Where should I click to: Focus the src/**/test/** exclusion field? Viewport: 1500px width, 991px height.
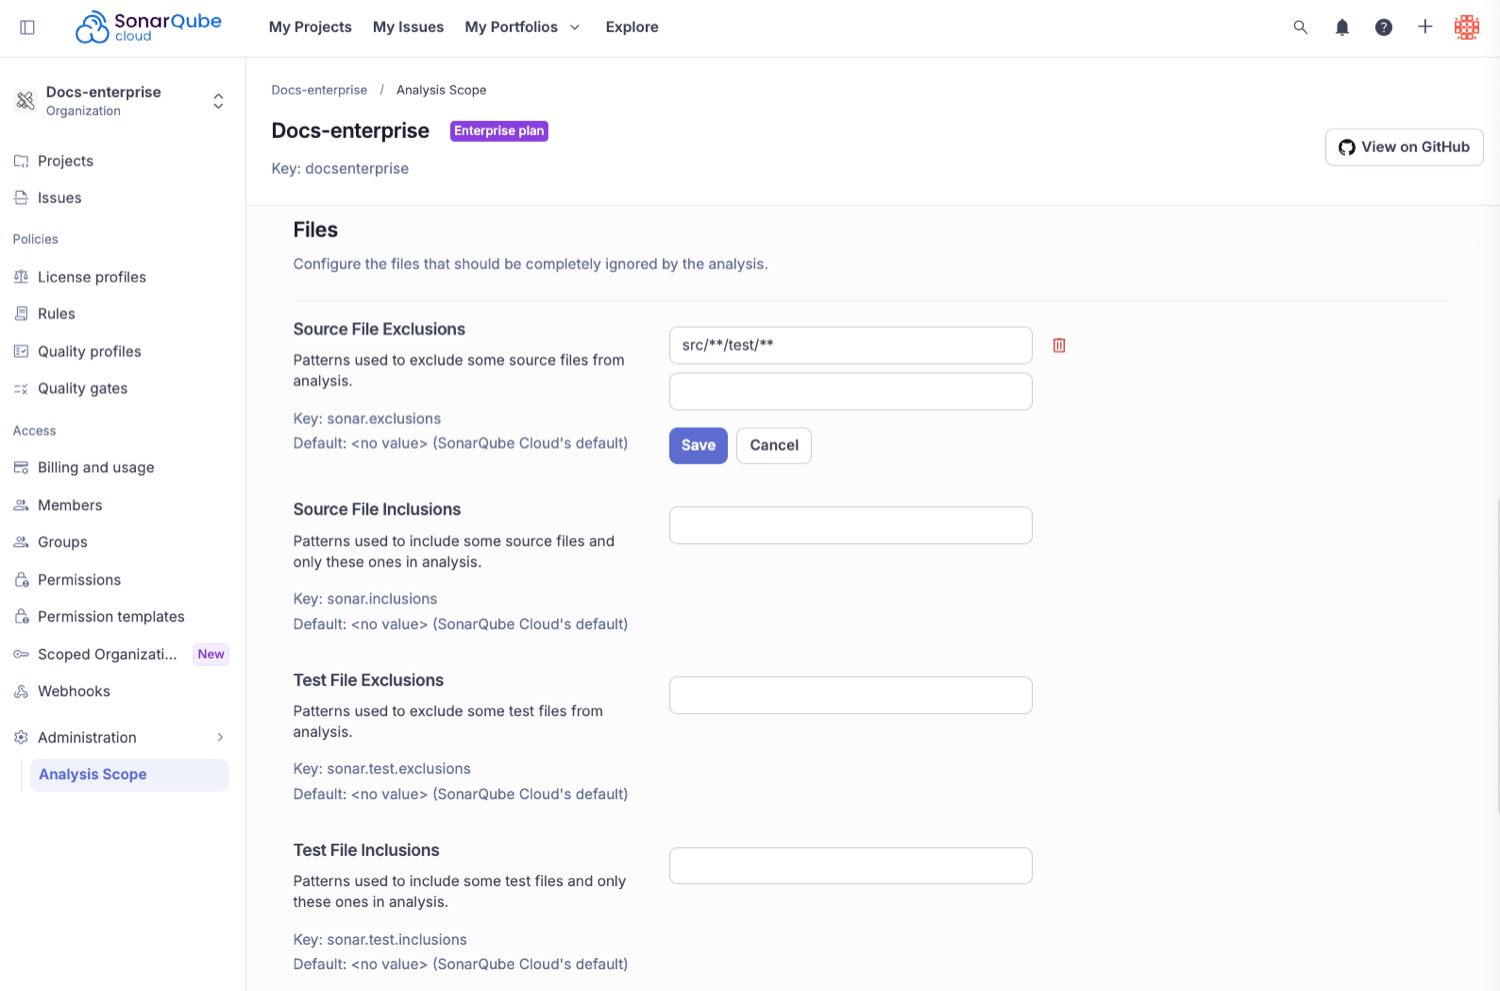[x=851, y=345]
